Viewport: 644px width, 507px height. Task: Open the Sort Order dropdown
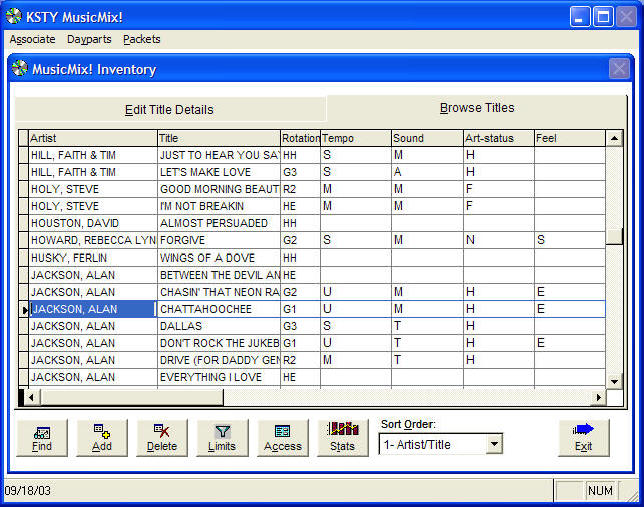click(x=494, y=444)
